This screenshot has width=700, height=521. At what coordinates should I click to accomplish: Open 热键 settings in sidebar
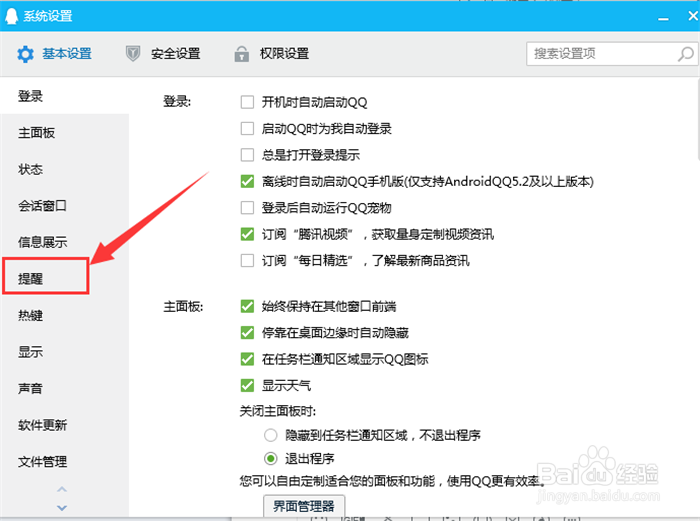30,316
